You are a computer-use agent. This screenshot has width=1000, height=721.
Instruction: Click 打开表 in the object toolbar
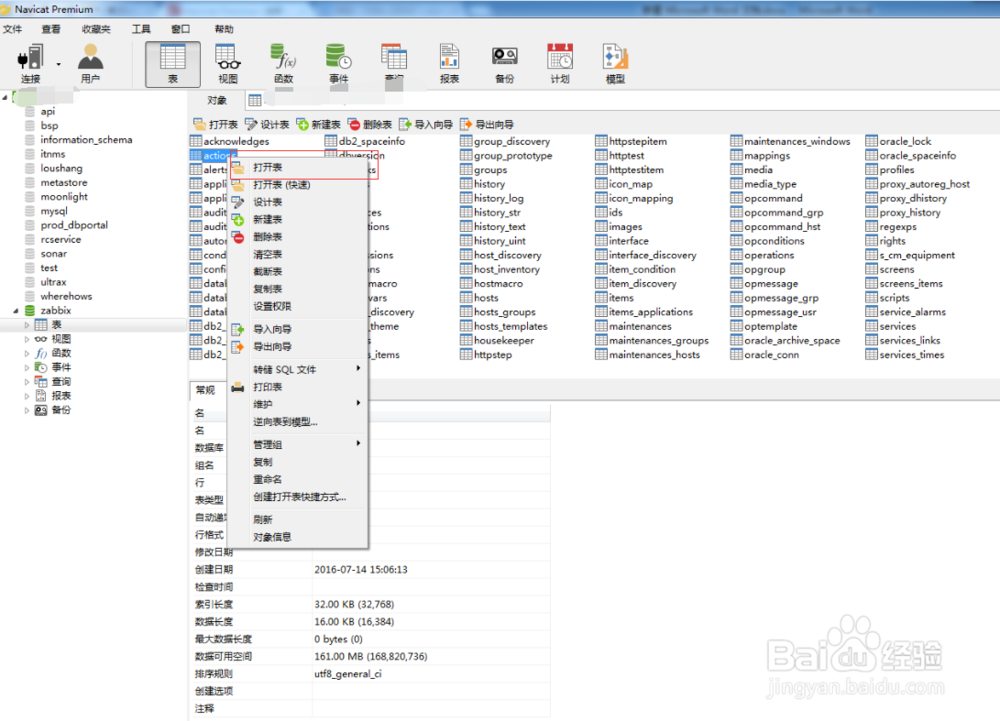216,124
